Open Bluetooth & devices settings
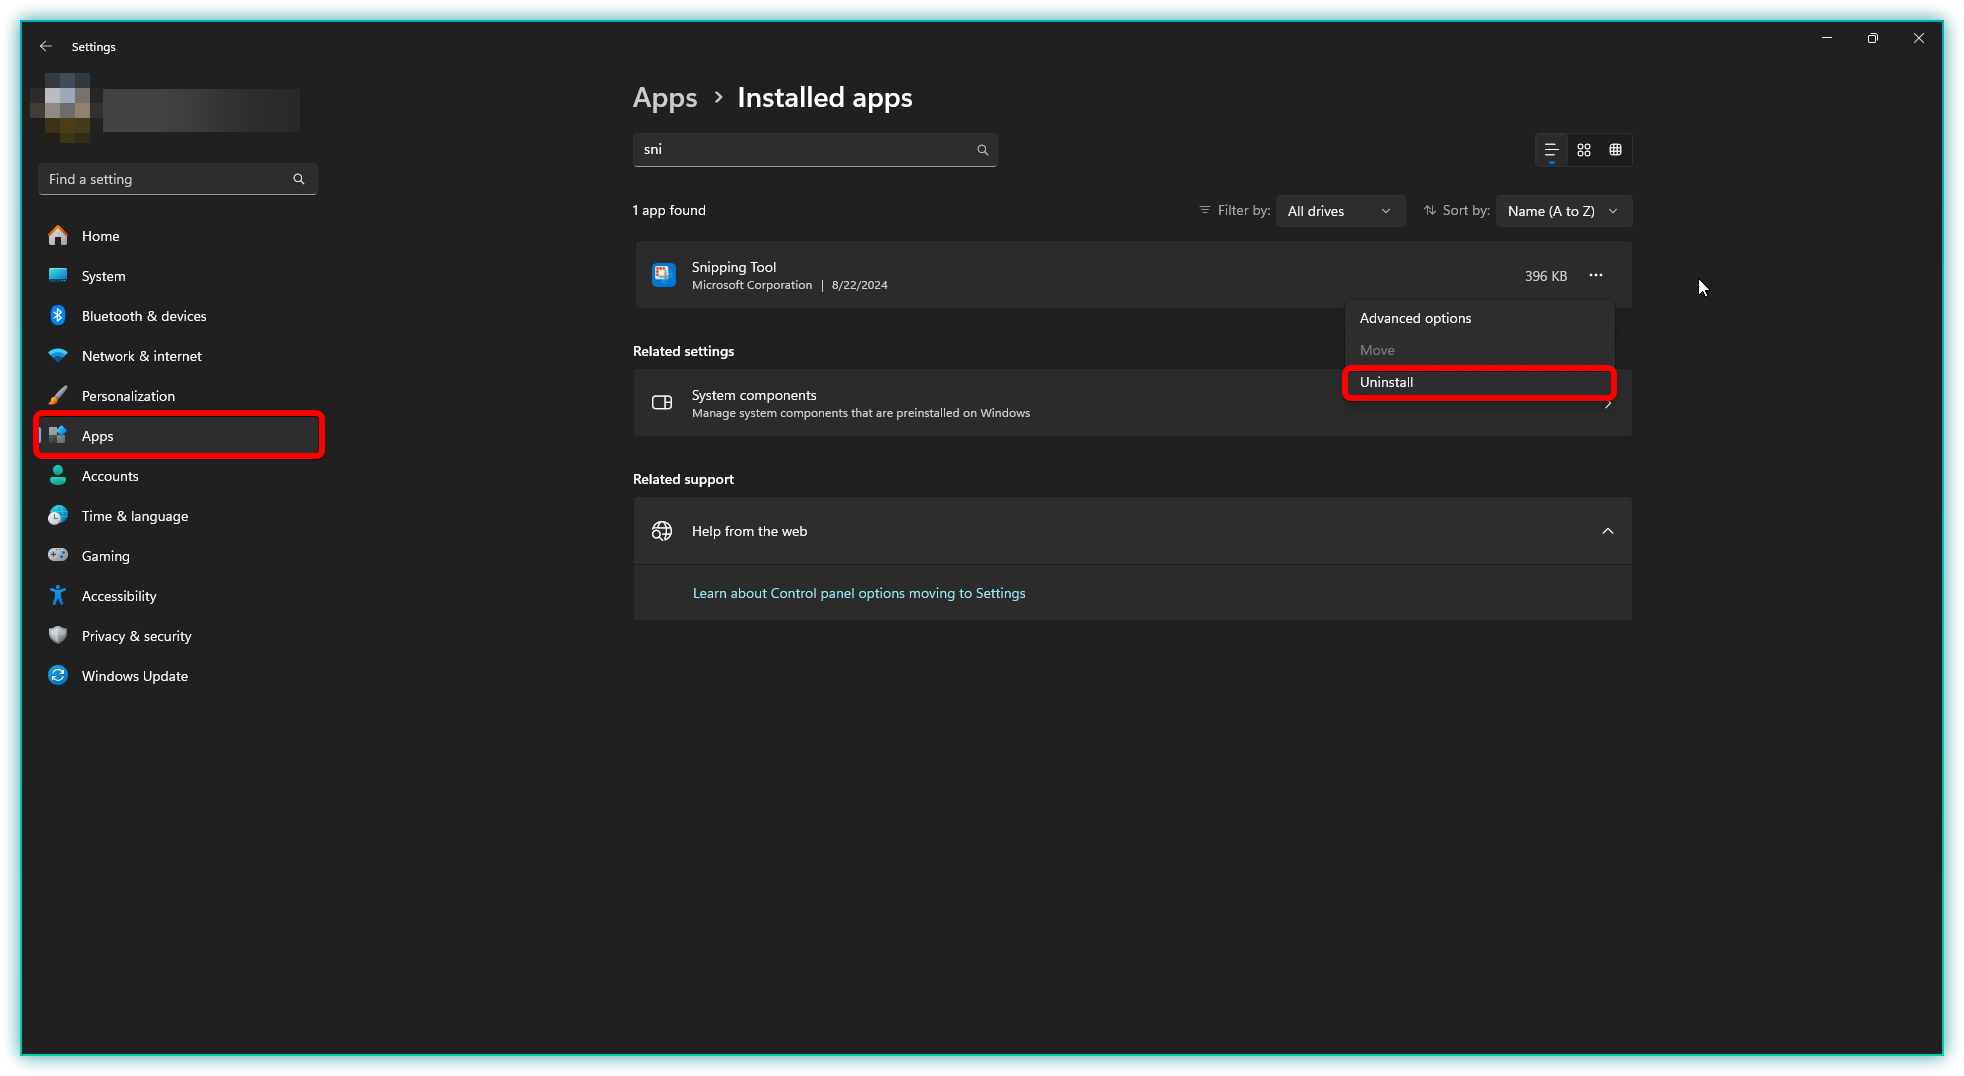1964x1076 pixels. click(x=144, y=316)
